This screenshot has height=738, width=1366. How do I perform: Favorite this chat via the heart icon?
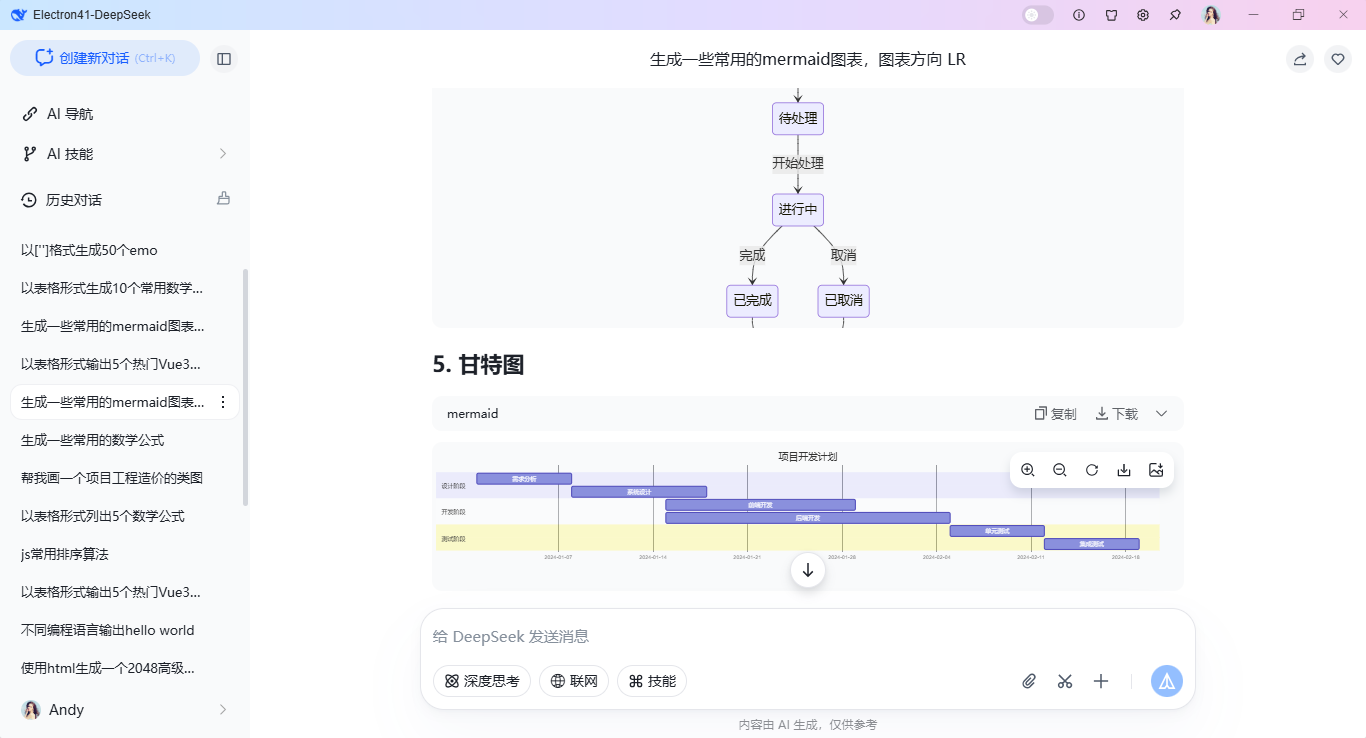point(1337,59)
